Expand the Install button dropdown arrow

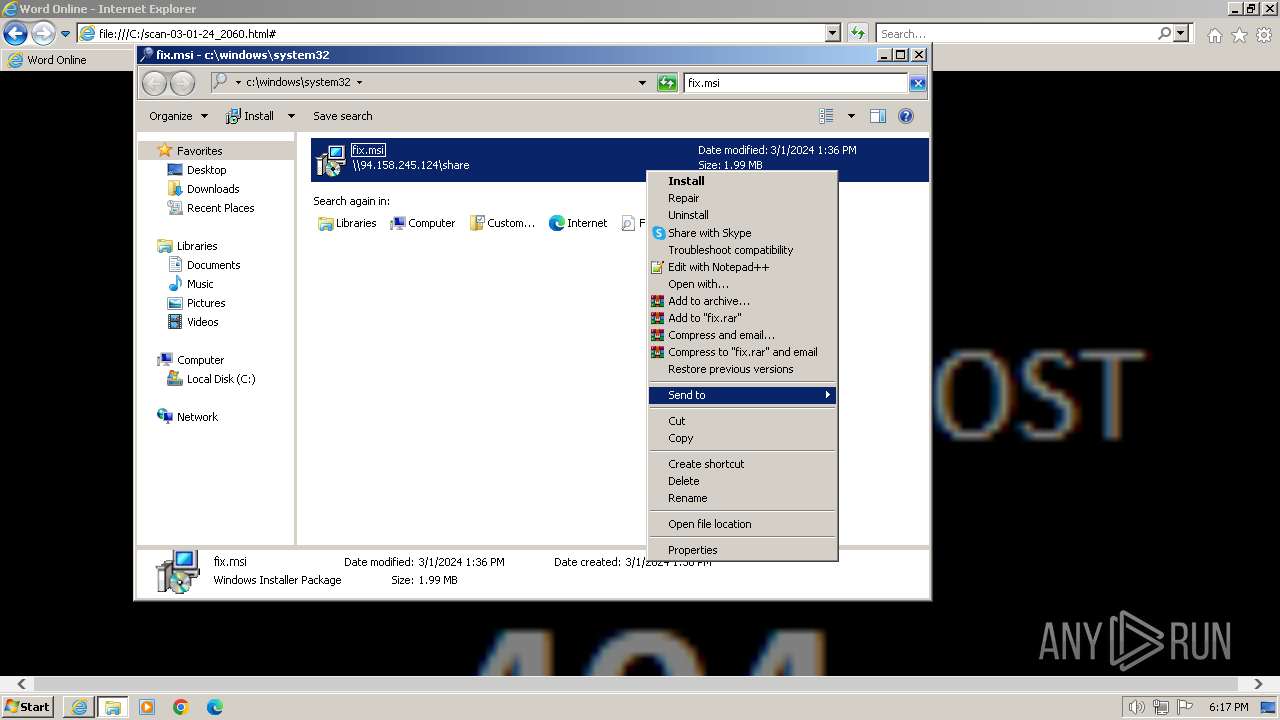[291, 116]
